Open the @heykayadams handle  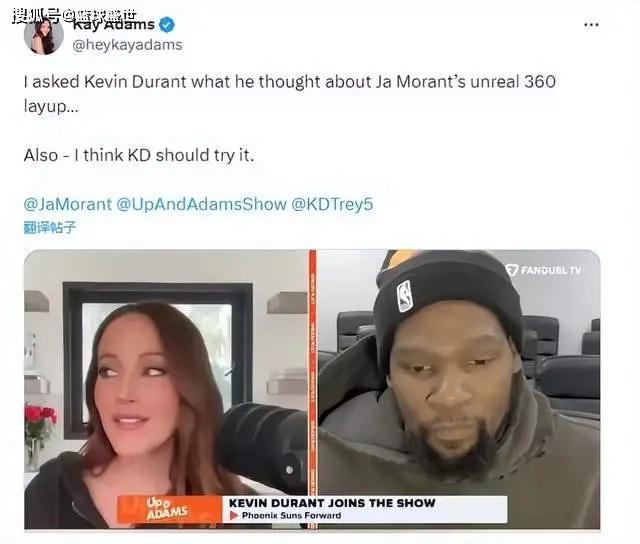[127, 45]
